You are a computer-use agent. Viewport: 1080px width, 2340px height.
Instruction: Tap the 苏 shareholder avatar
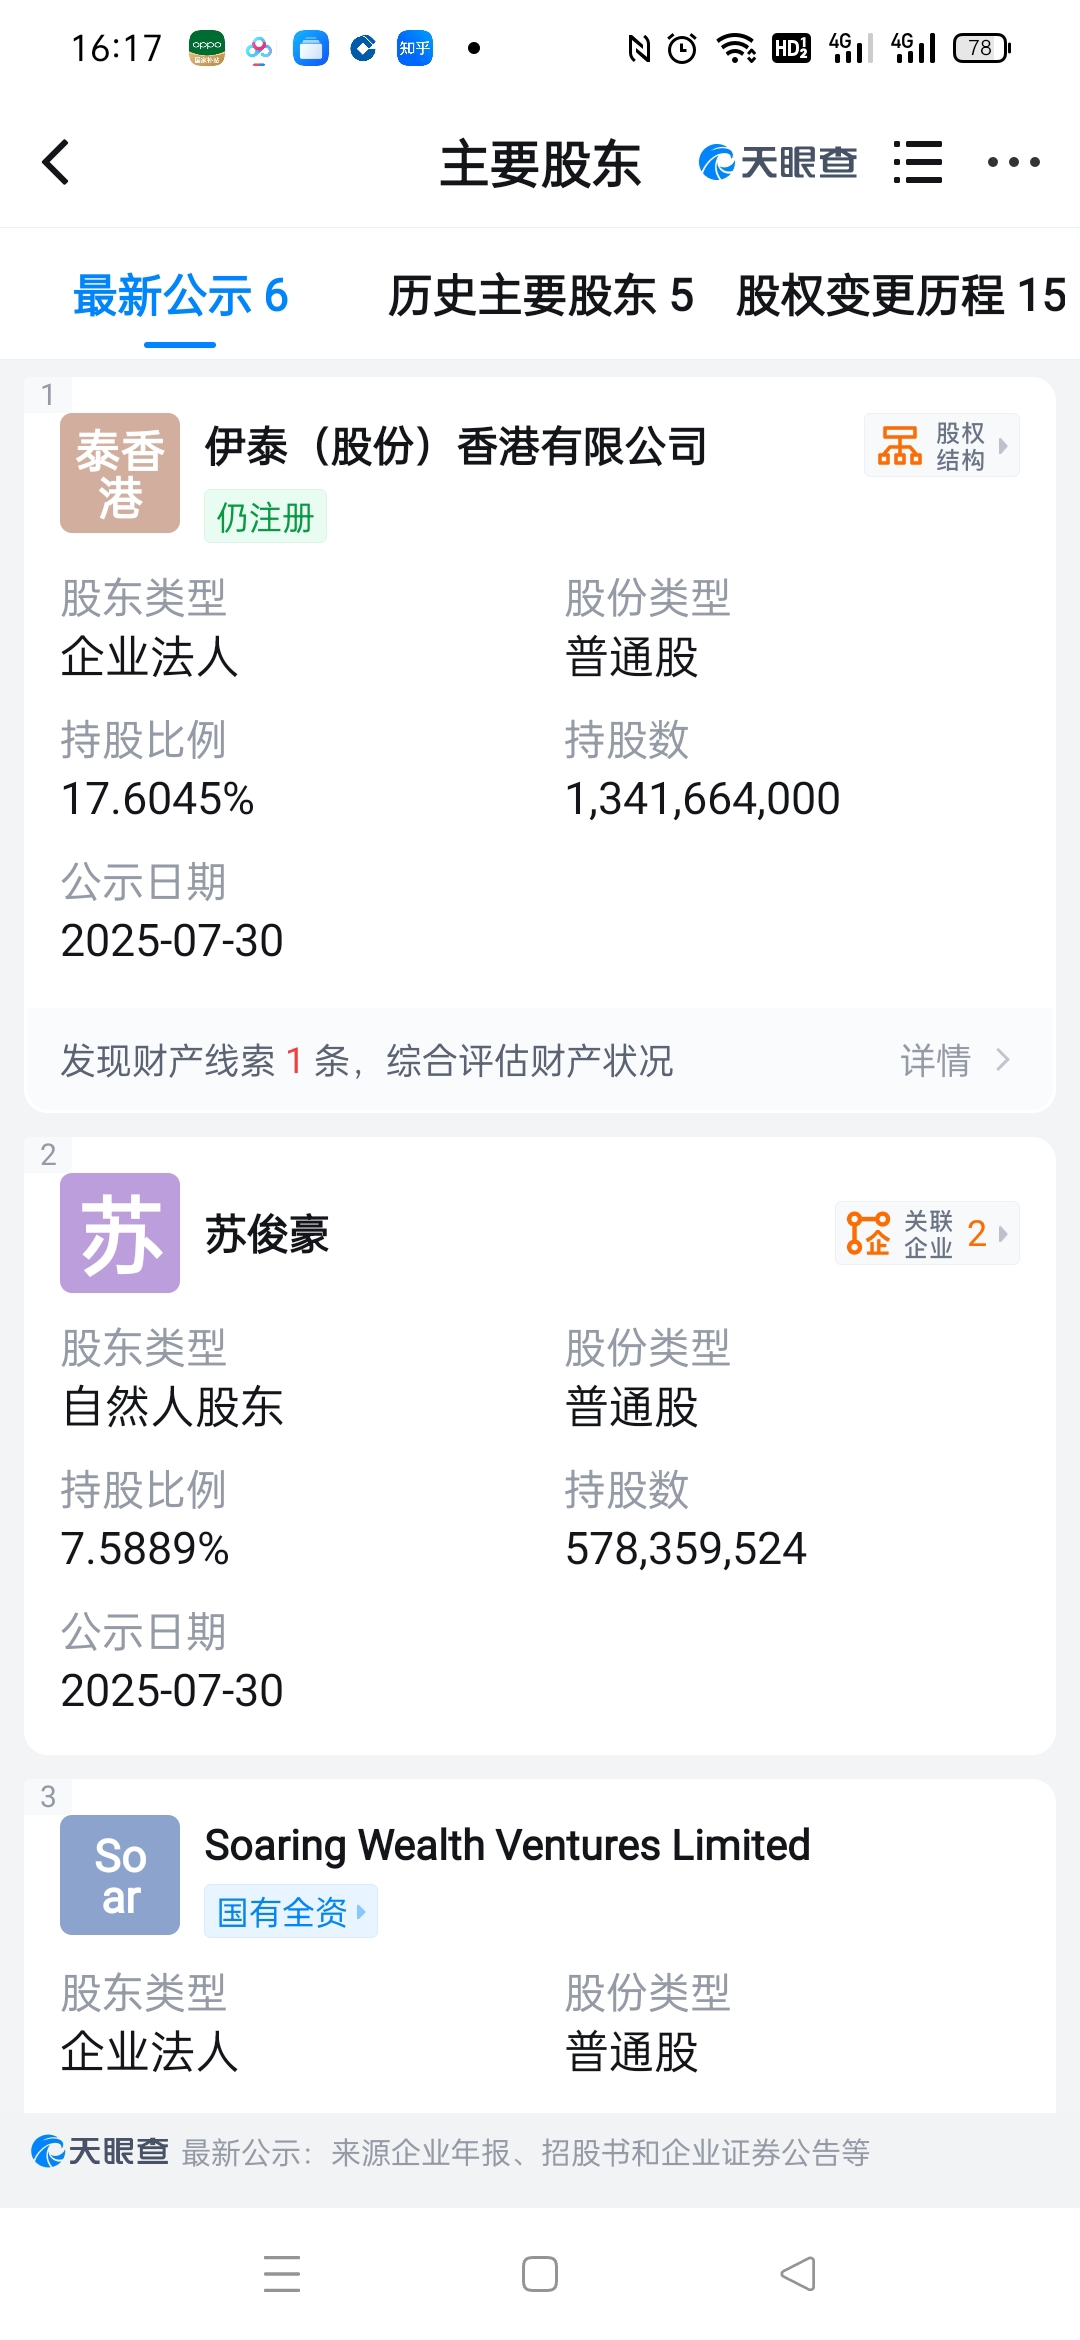pos(120,1233)
